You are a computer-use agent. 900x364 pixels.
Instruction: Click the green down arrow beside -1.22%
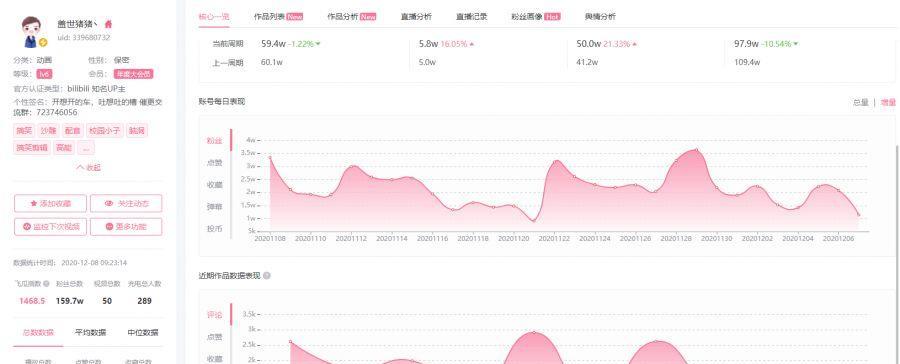pos(318,44)
